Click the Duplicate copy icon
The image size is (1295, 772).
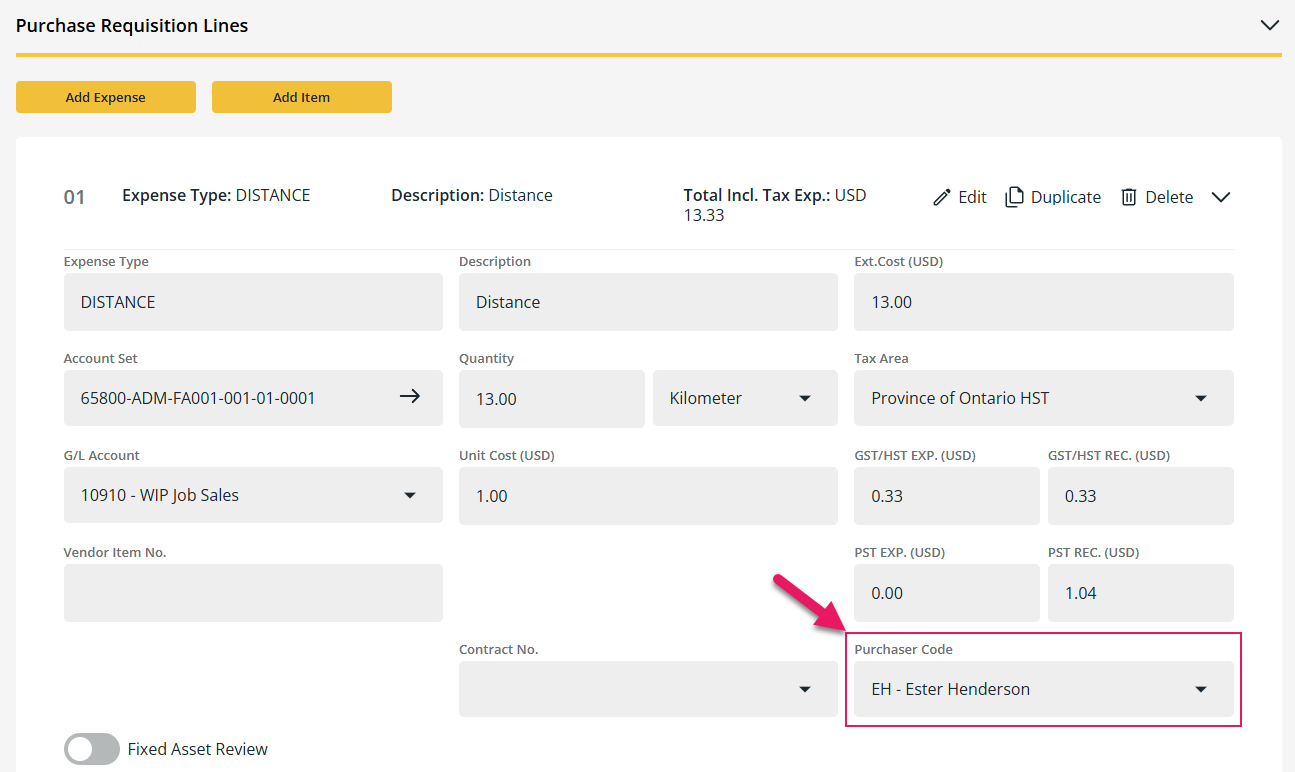1014,196
